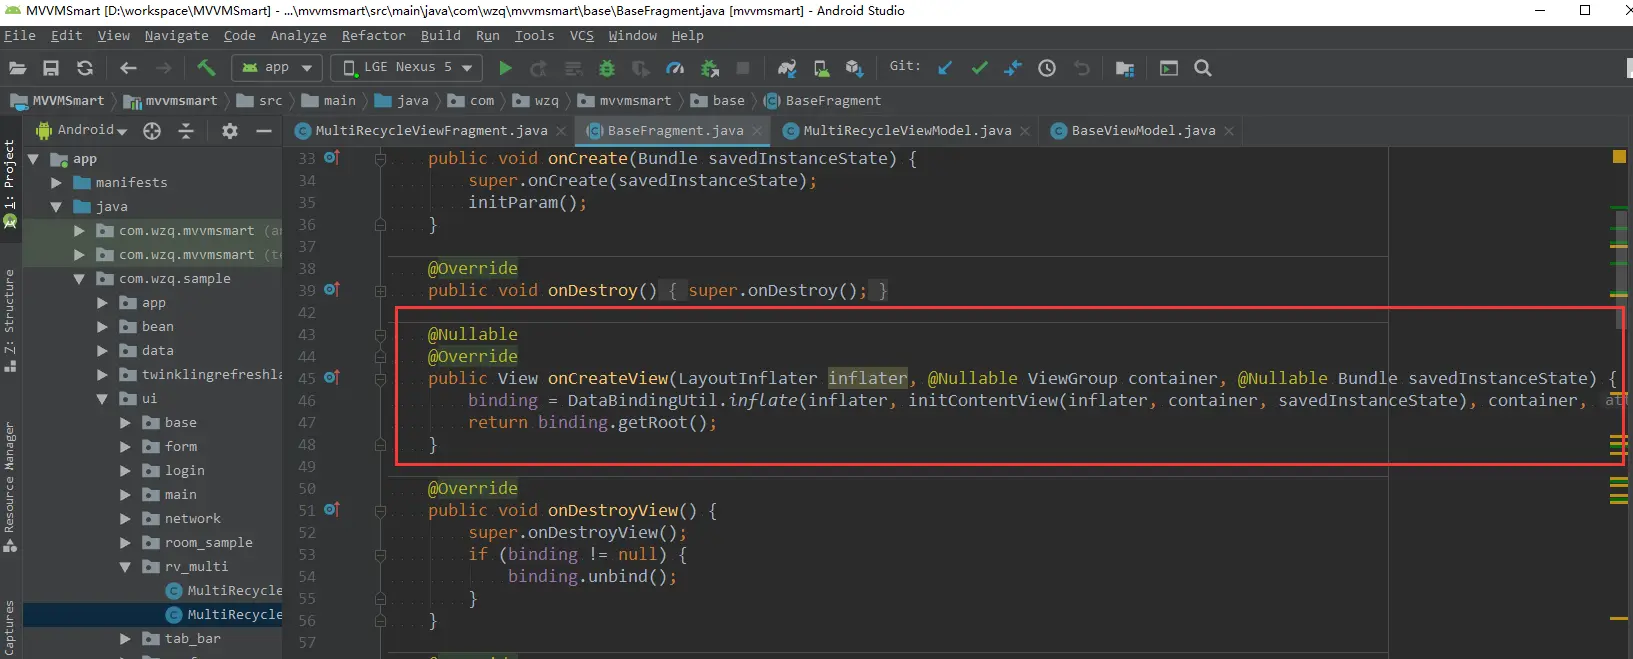
Task: Click the Search Everywhere magnifier icon
Action: pos(1203,68)
